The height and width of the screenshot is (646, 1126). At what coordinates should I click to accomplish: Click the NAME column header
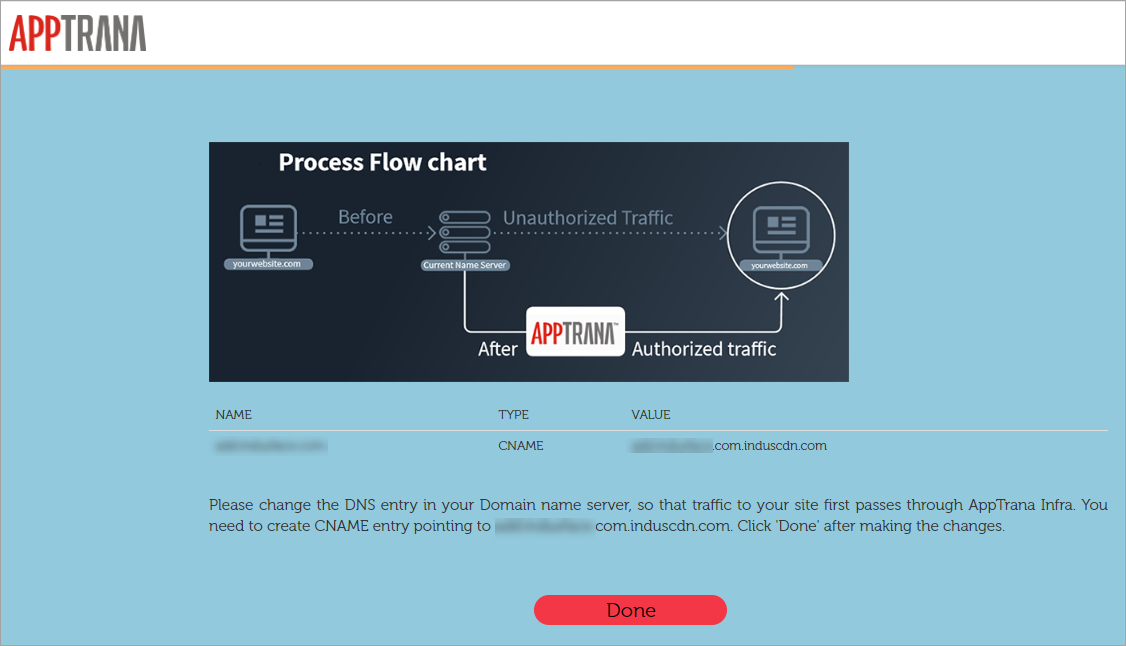[233, 415]
